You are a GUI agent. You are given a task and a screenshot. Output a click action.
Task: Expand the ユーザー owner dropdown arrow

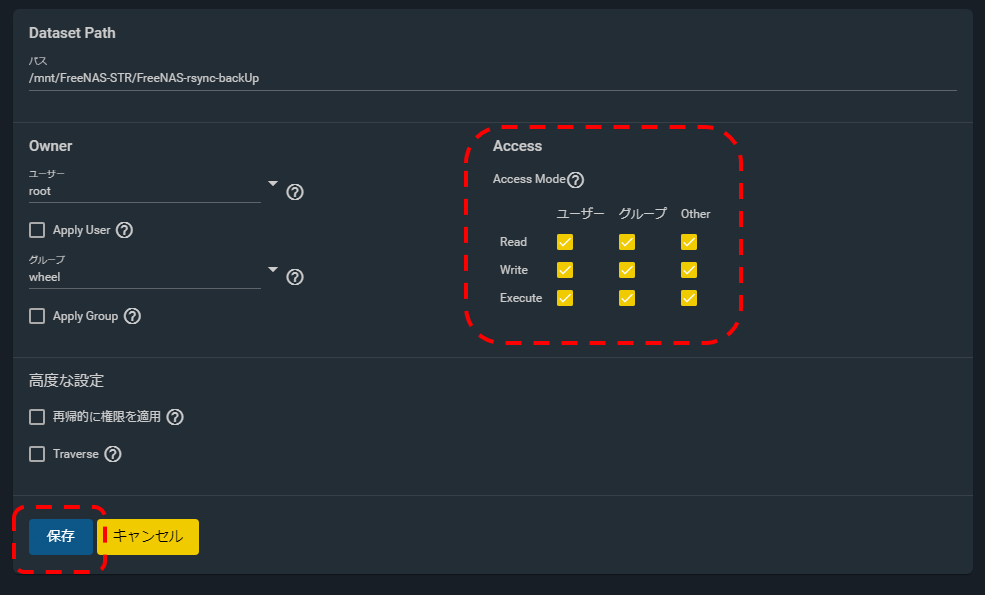tap(273, 183)
